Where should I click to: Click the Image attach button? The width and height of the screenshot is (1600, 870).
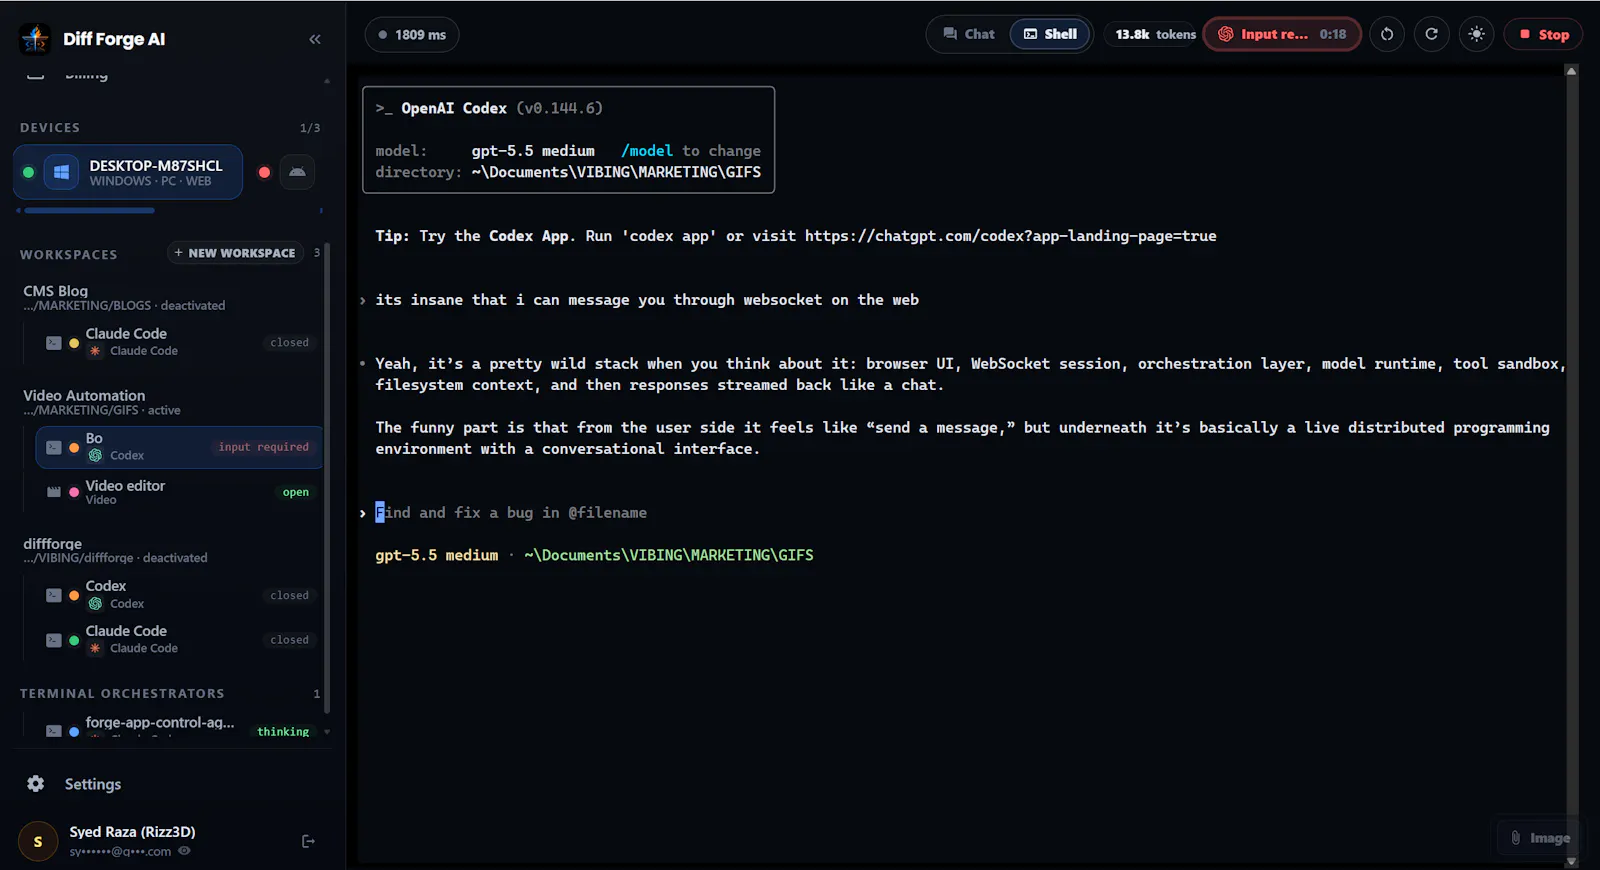(x=1540, y=838)
